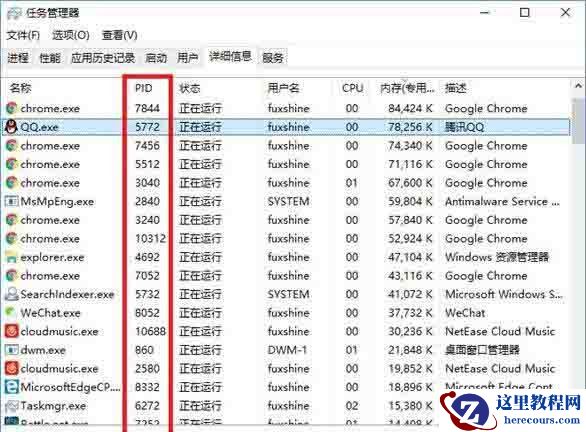Switch to the 启动 tab

click(x=156, y=58)
